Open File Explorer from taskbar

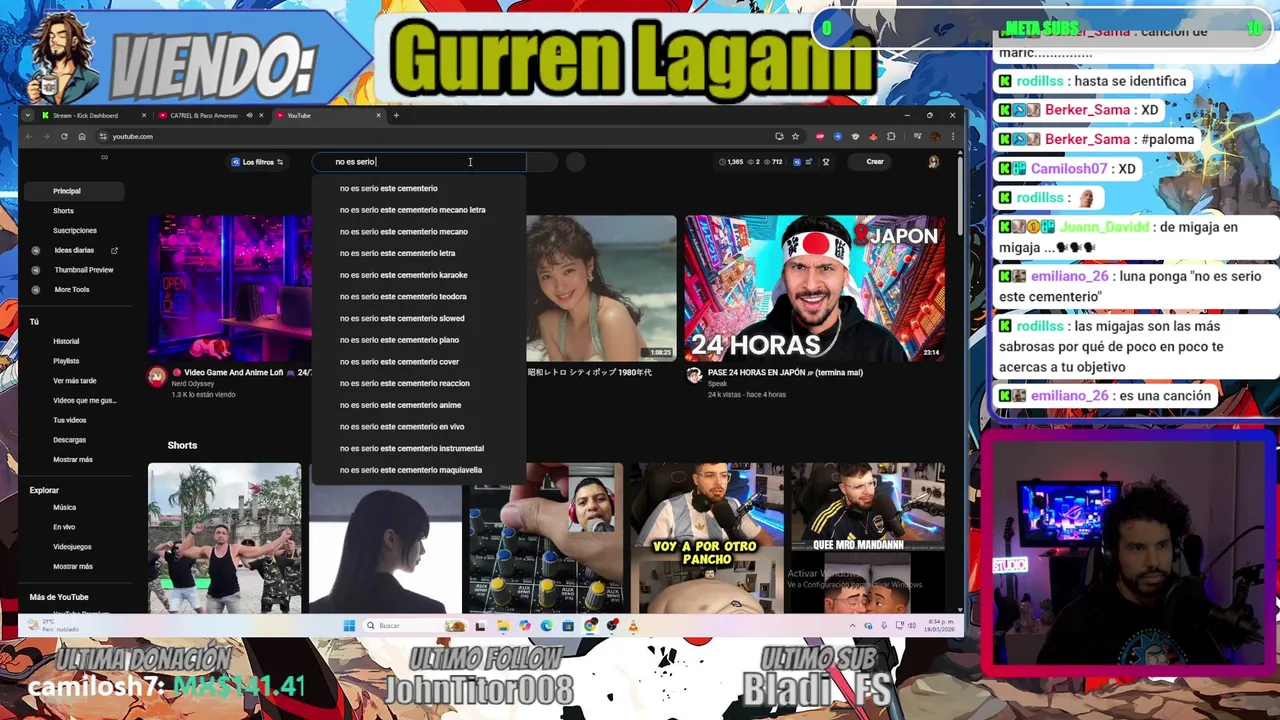[x=502, y=626]
